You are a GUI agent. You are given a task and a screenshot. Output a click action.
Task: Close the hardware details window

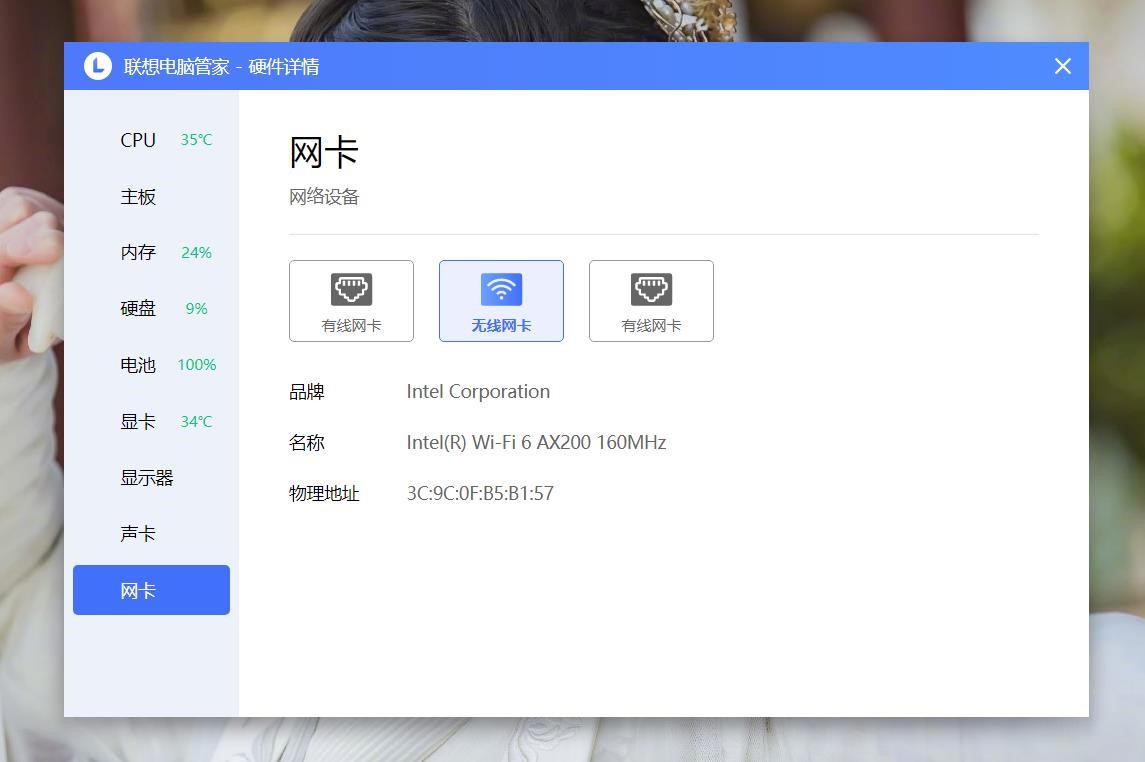pos(1062,66)
